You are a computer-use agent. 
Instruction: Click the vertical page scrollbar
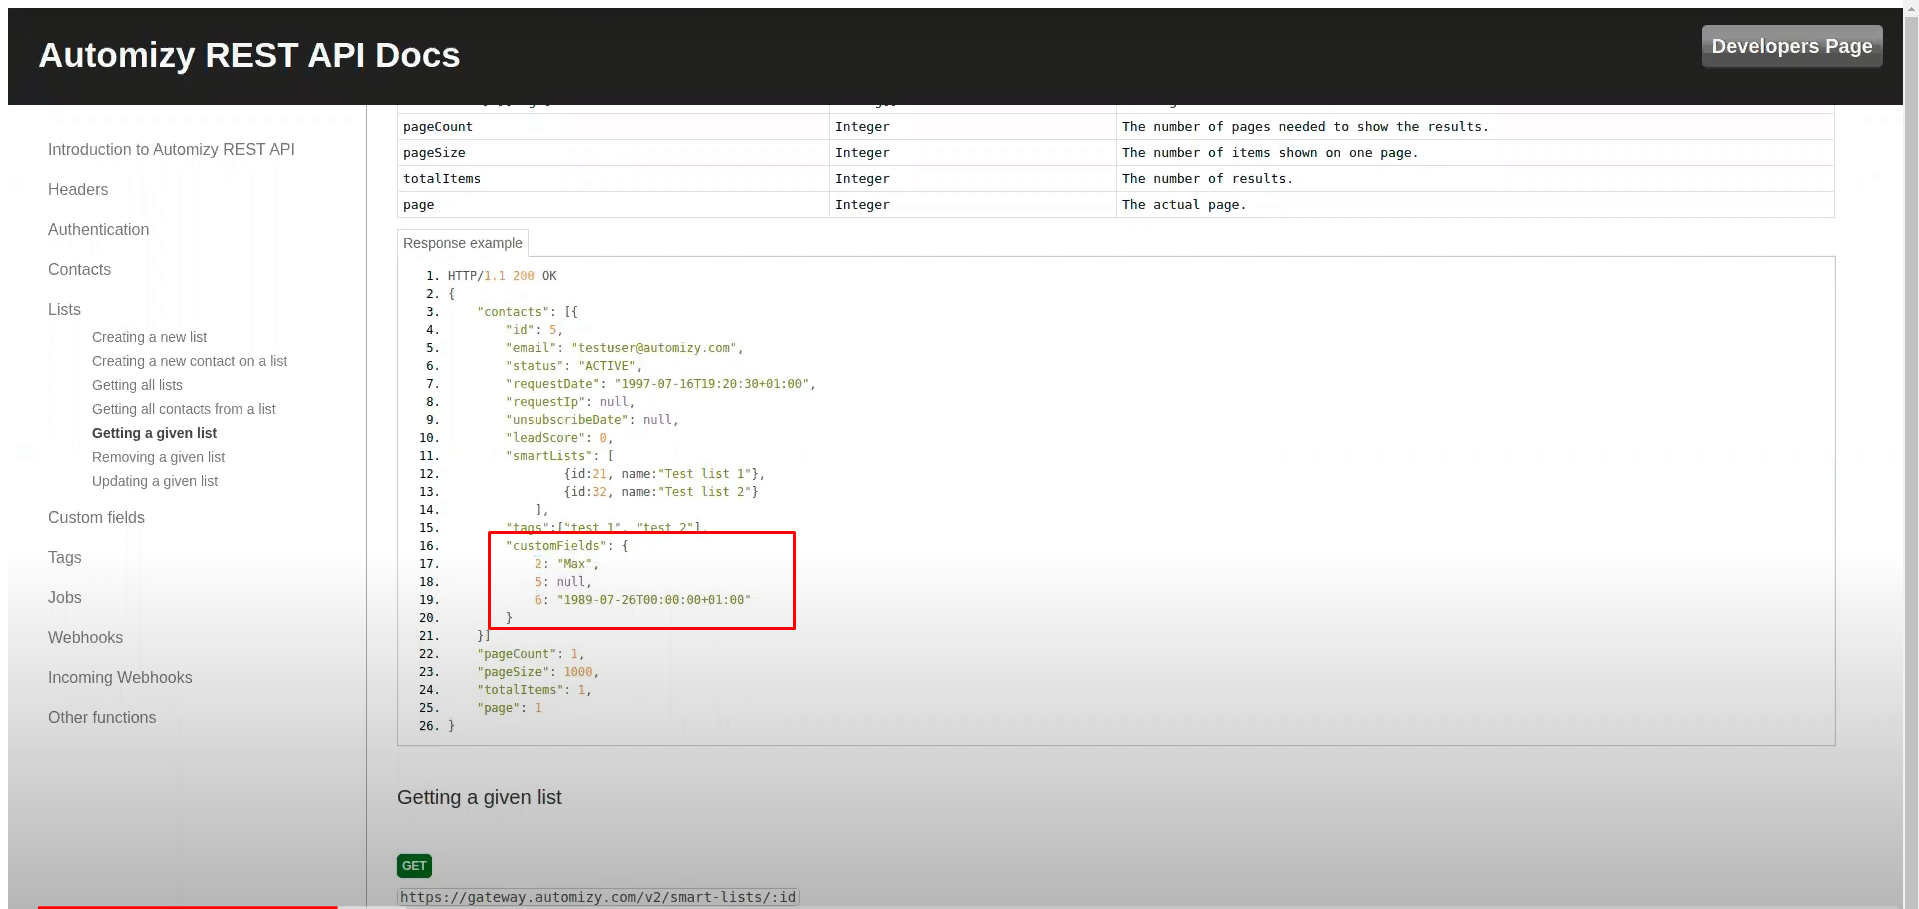[1911, 454]
